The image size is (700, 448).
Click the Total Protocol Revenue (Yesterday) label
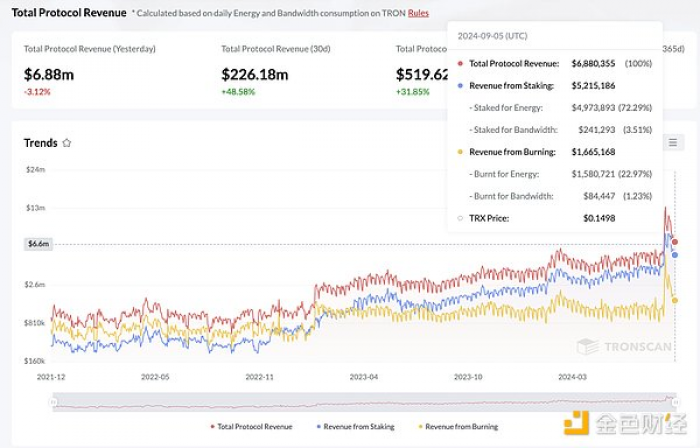(90, 49)
